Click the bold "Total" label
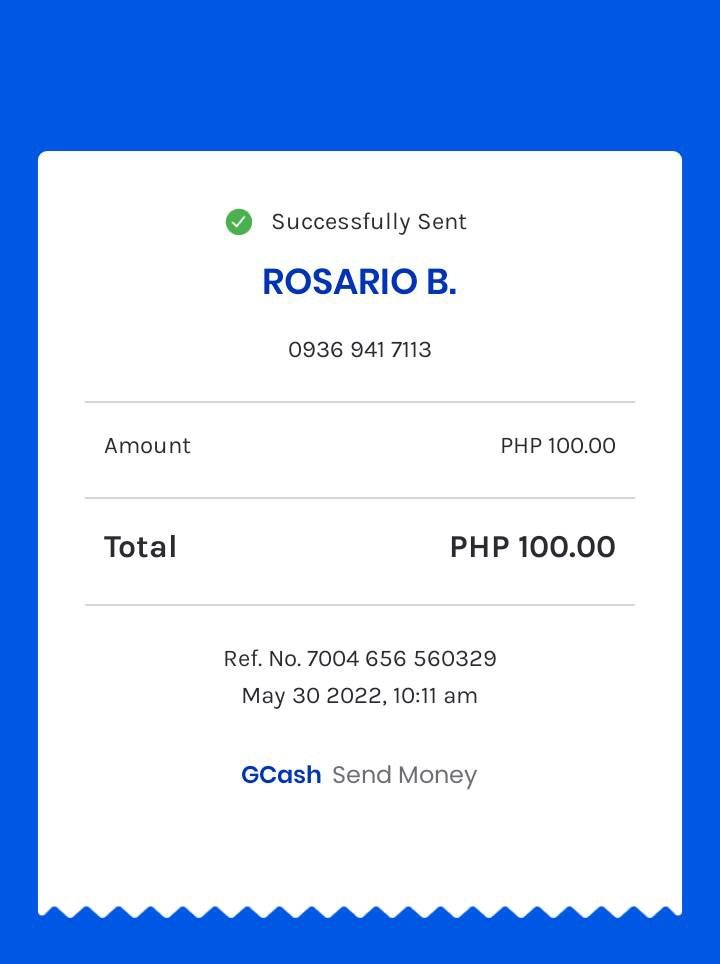 [140, 547]
